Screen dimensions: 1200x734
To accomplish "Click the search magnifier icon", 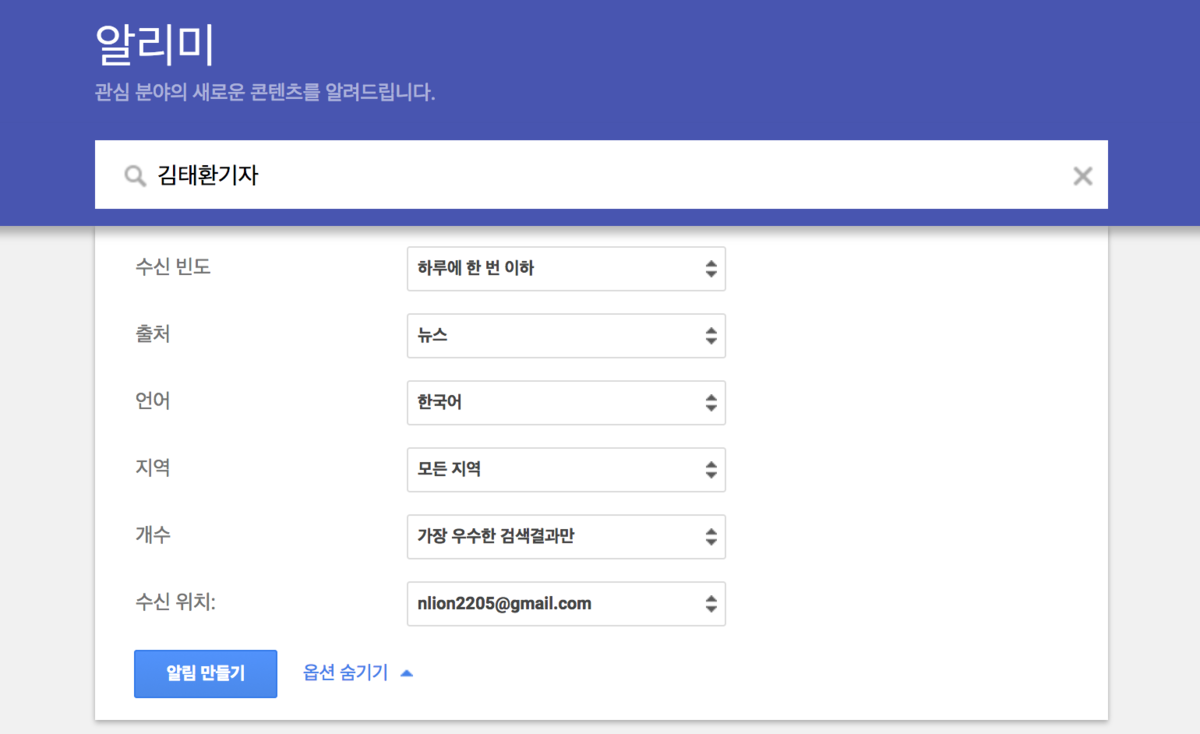I will click(x=135, y=175).
